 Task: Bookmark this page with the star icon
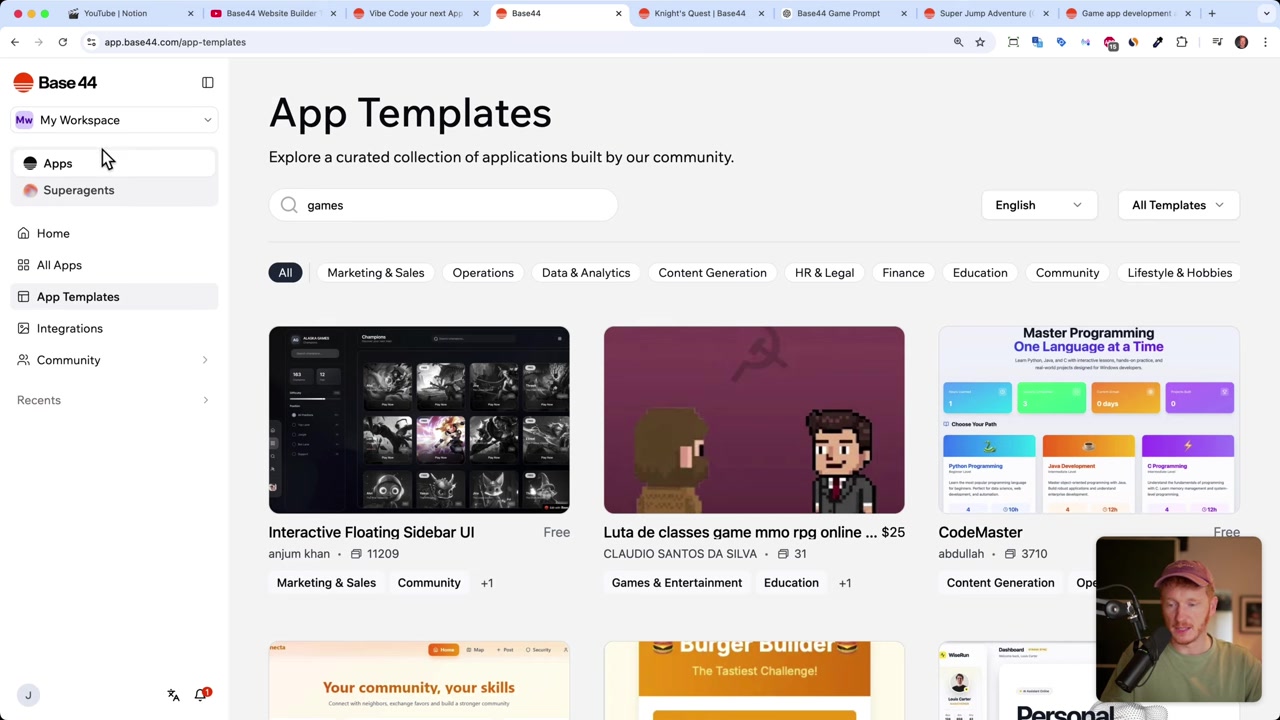(x=980, y=42)
